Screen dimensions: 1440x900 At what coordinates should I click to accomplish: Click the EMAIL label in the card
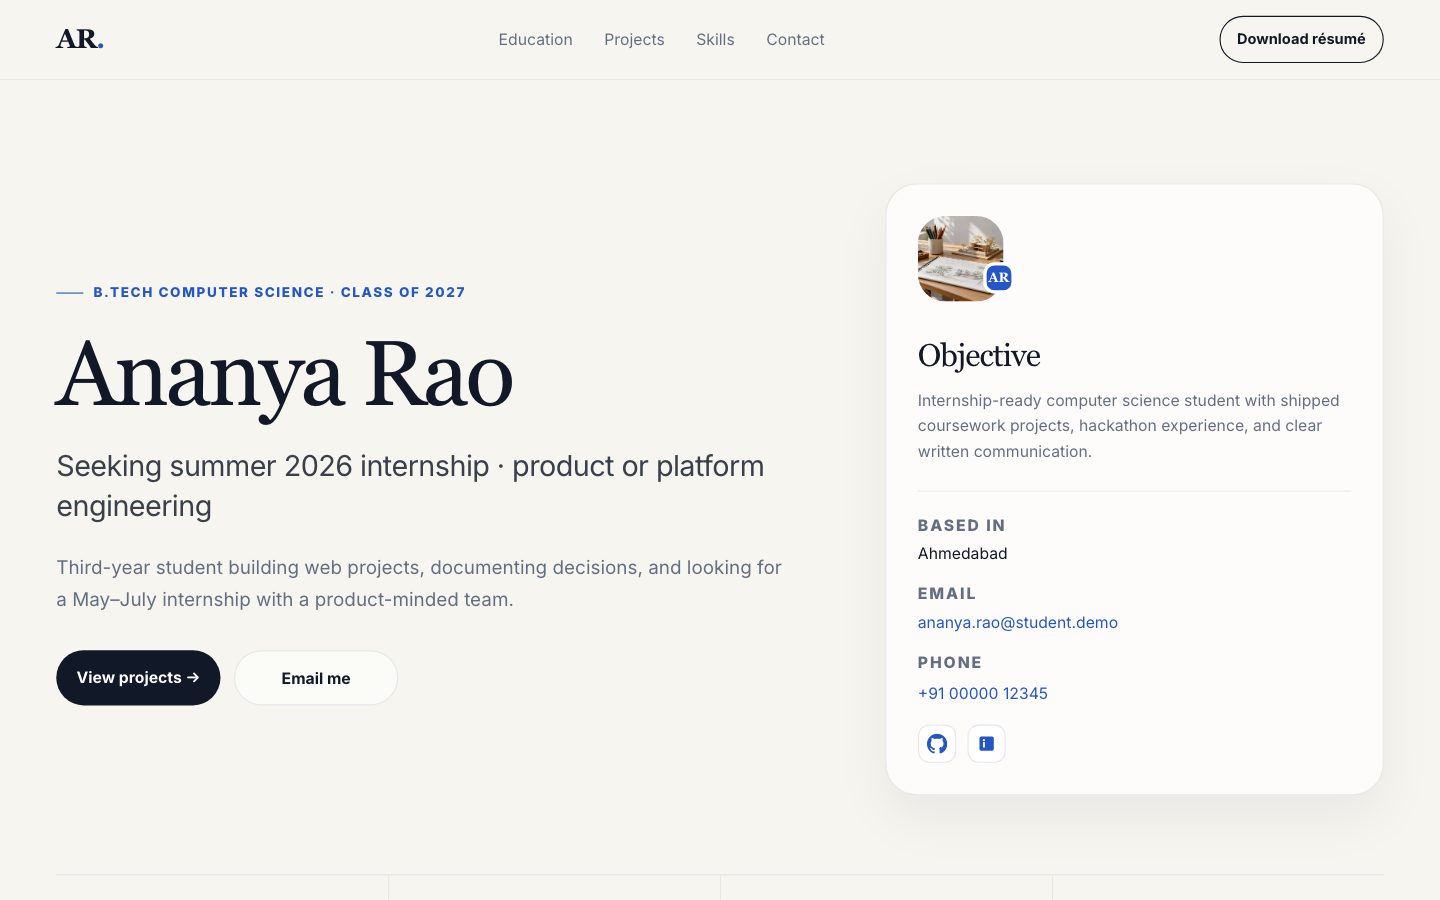pos(947,593)
